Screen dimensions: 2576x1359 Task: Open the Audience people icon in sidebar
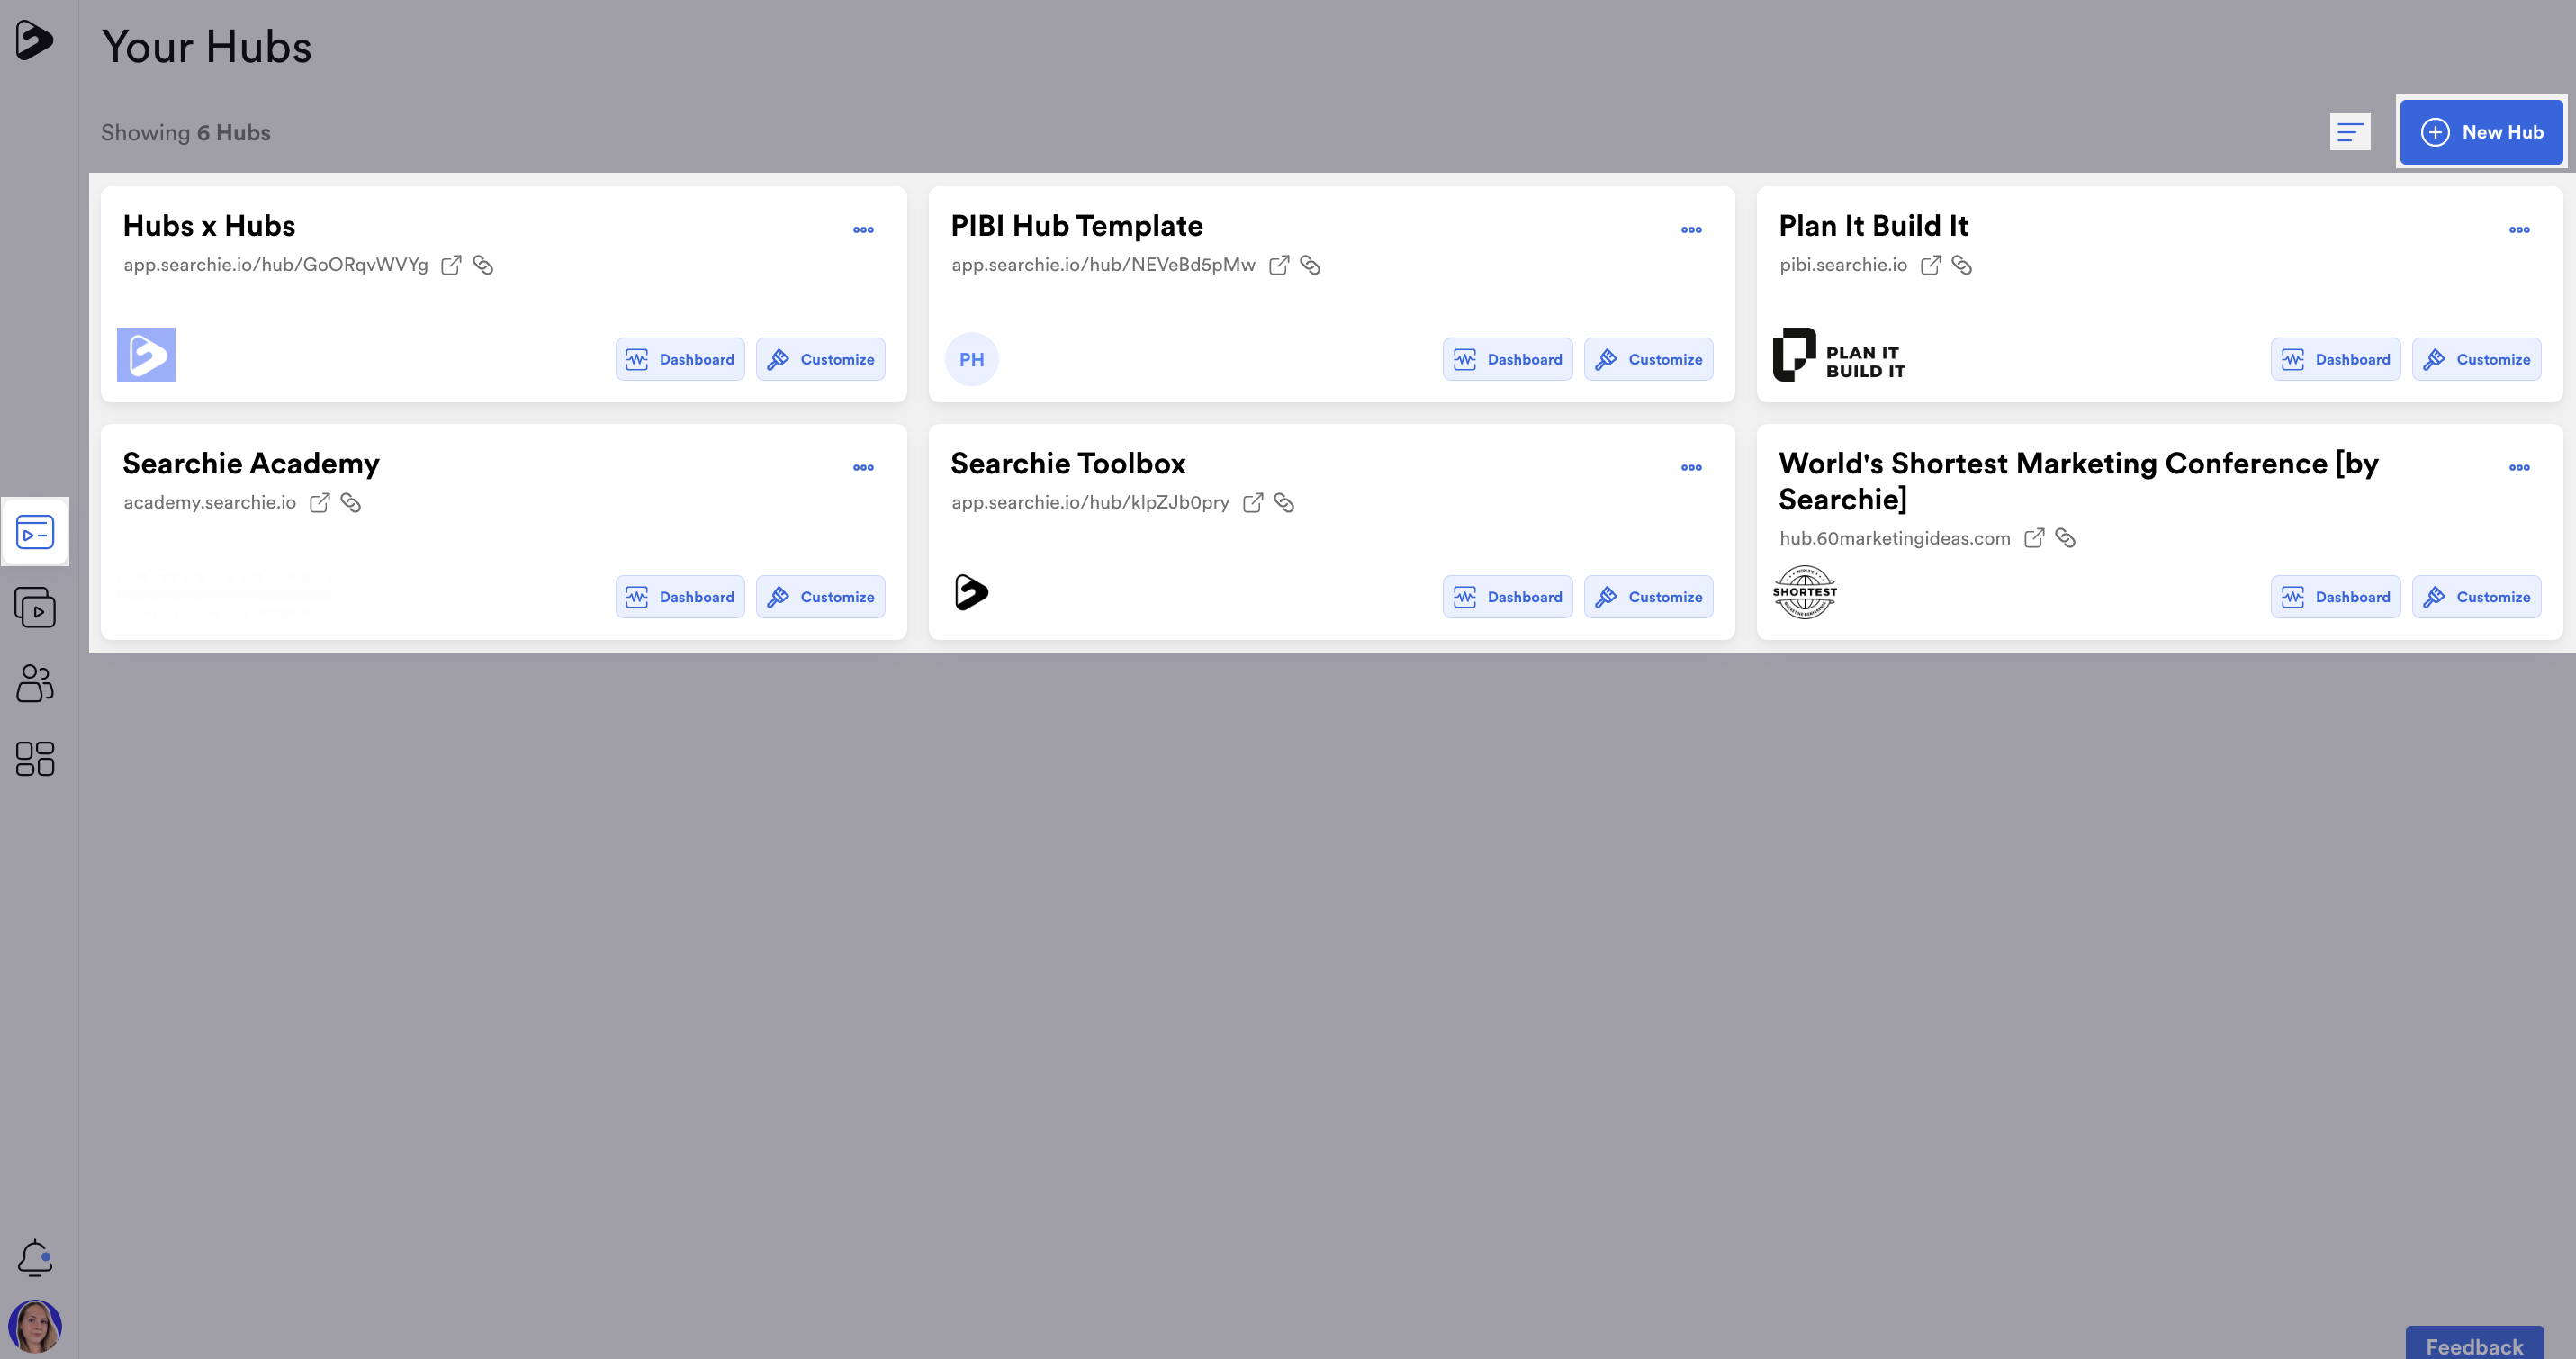(x=35, y=683)
